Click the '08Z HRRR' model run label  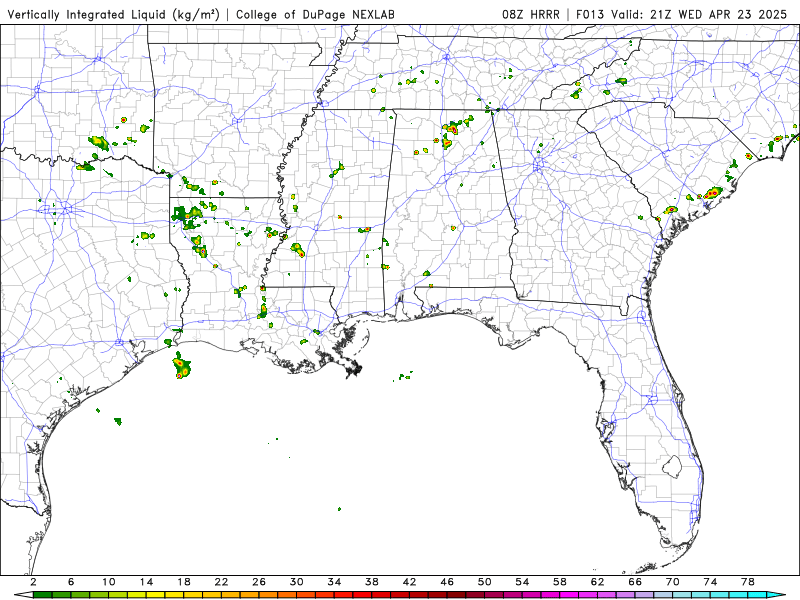point(531,14)
